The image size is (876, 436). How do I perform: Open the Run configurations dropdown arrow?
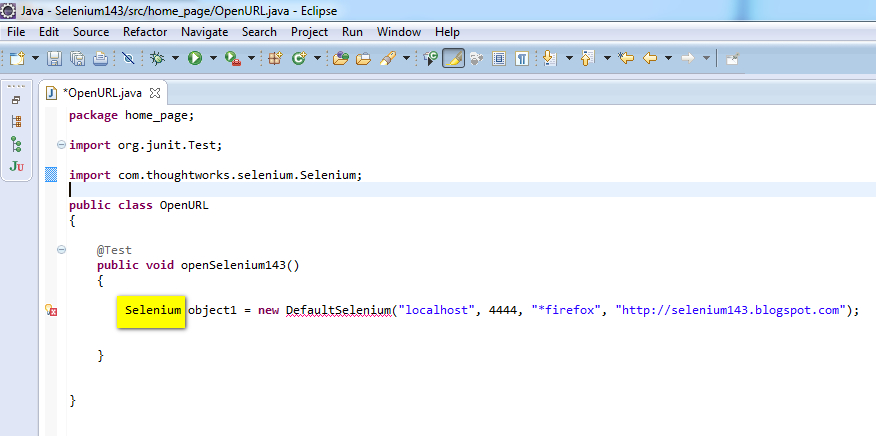point(213,58)
